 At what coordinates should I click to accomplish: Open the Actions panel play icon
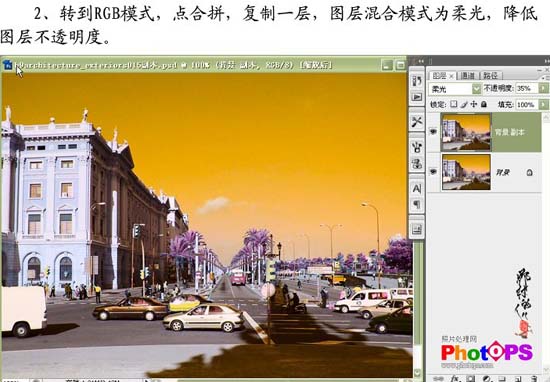pos(417,97)
